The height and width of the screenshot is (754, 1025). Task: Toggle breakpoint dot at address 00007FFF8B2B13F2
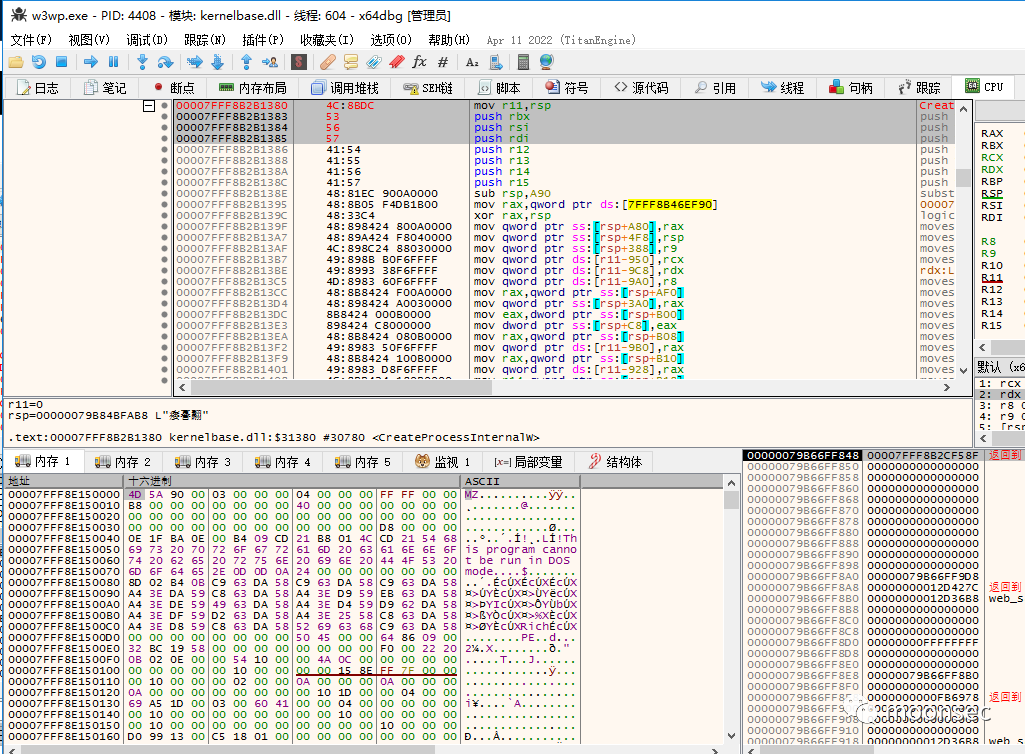coord(165,348)
